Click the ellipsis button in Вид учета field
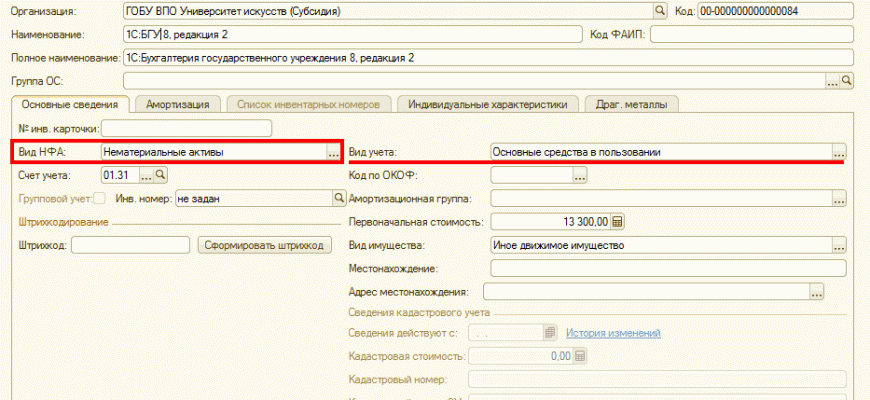The width and height of the screenshot is (870, 400). click(x=839, y=153)
